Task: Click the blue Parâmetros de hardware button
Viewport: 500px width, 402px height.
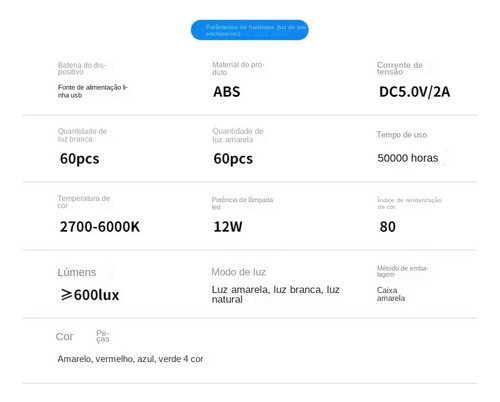Action: pyautogui.click(x=249, y=30)
